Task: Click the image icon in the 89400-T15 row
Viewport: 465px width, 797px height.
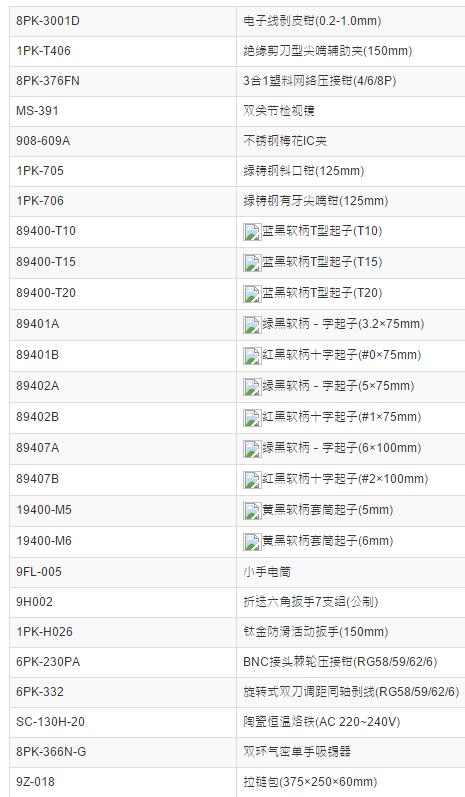Action: coord(252,263)
